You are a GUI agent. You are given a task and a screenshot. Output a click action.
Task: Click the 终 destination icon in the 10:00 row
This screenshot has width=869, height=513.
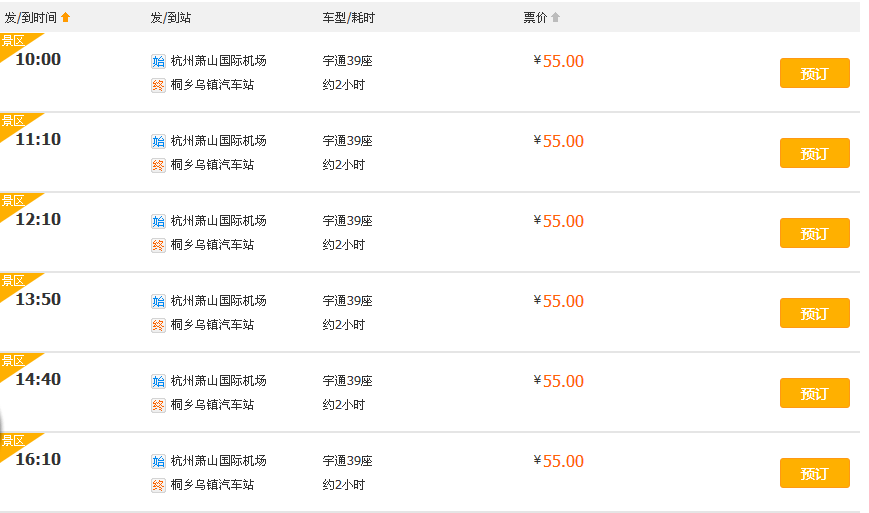pyautogui.click(x=158, y=85)
